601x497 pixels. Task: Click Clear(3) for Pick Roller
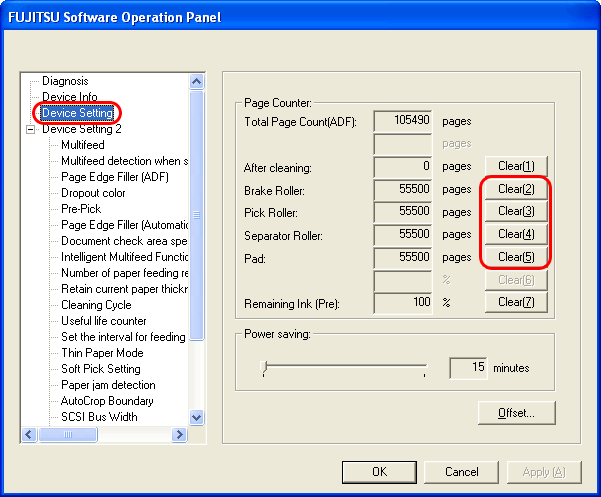(516, 211)
